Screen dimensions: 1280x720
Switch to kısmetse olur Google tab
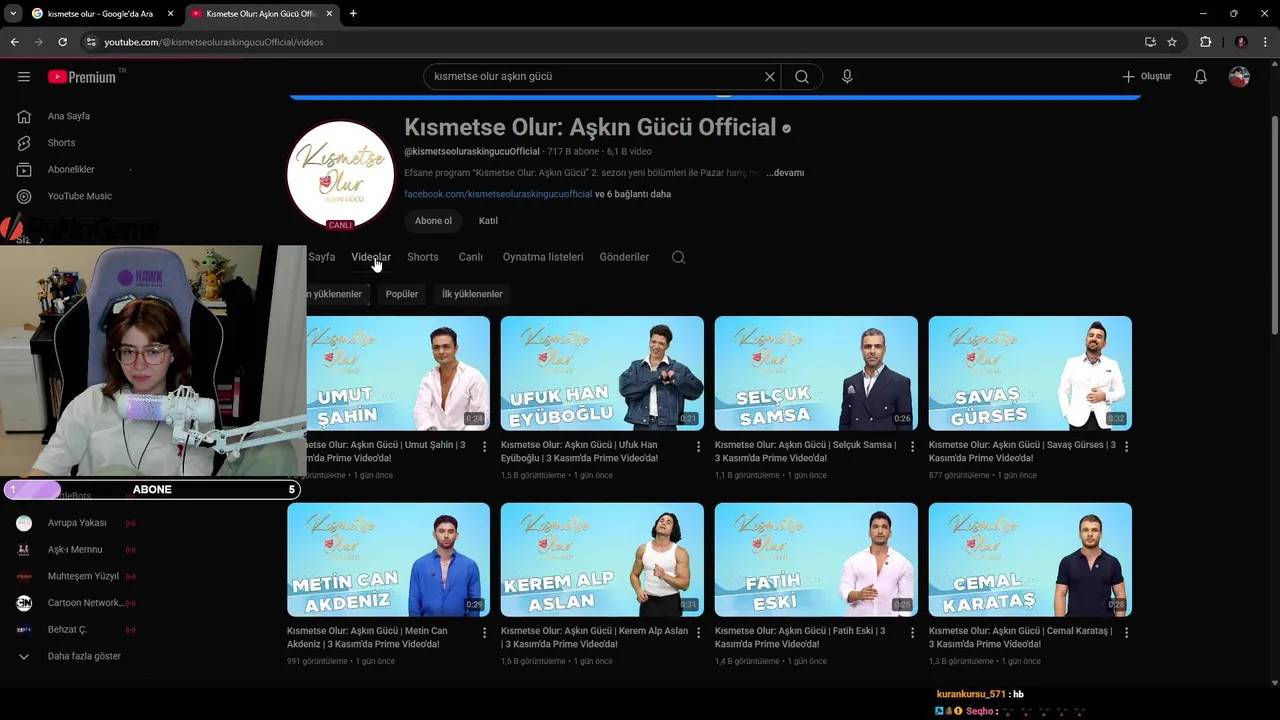tap(103, 14)
